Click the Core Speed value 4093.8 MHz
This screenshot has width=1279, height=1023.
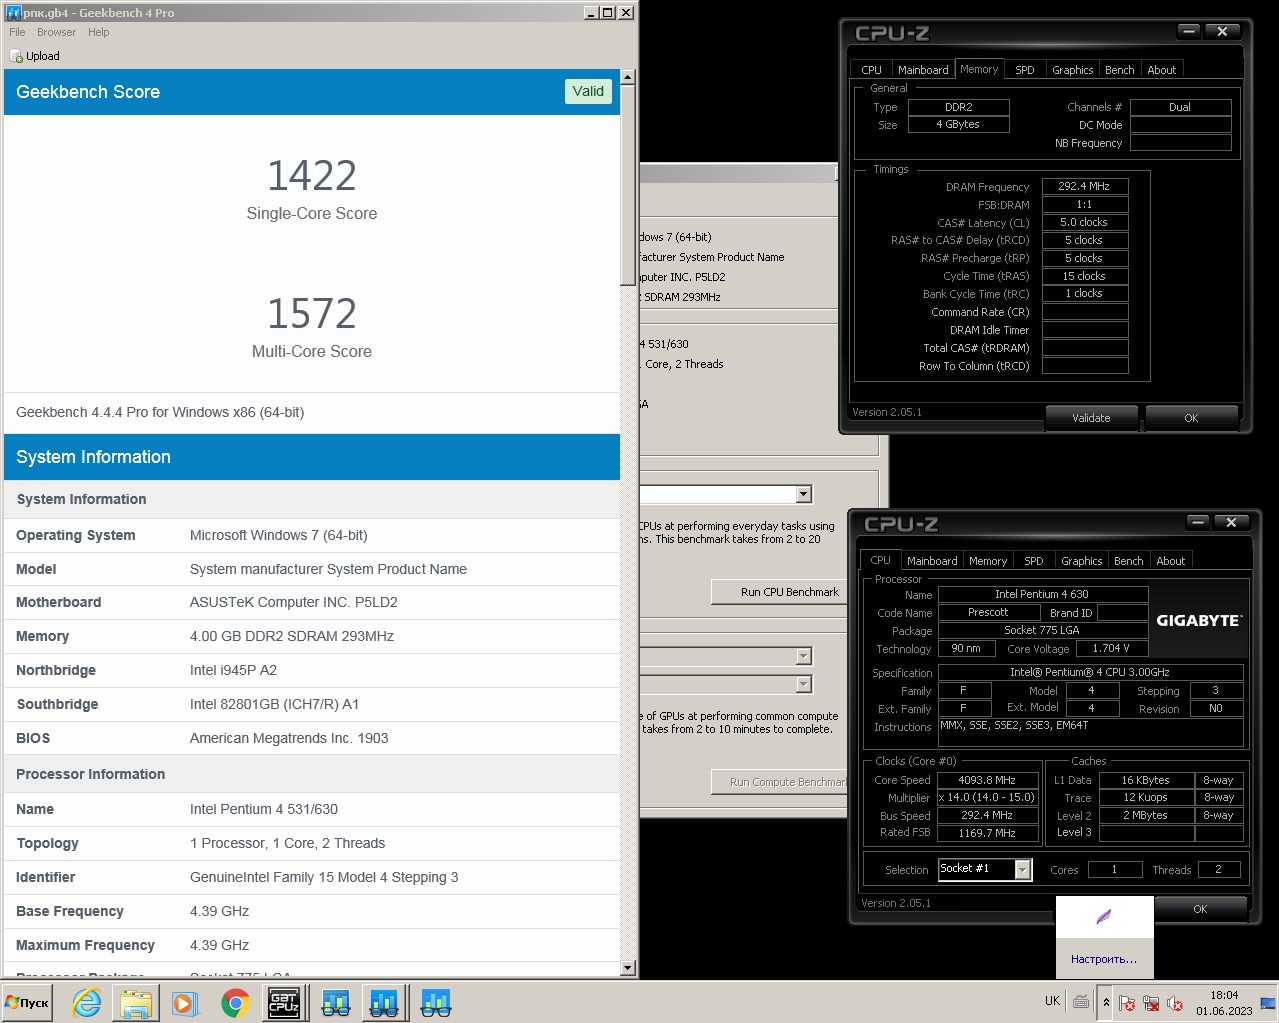point(987,780)
